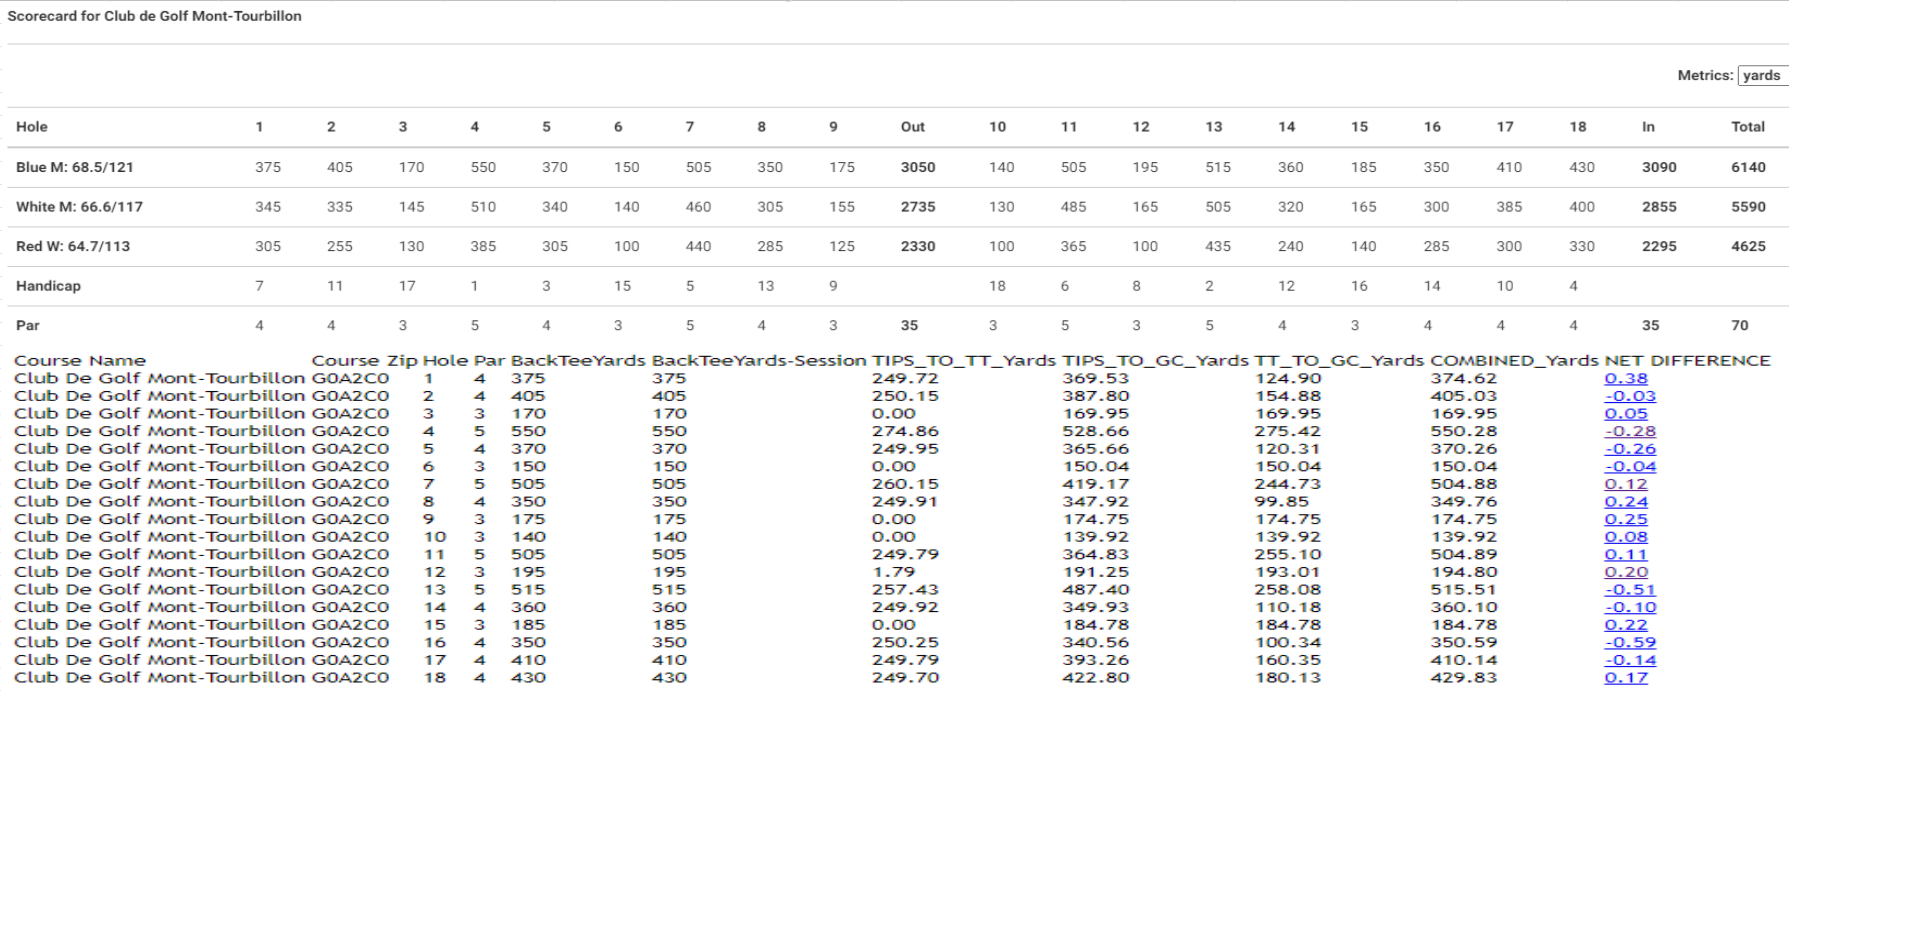Click the -0.04 net difference link
This screenshot has height=935, width=1914.
pyautogui.click(x=1630, y=466)
